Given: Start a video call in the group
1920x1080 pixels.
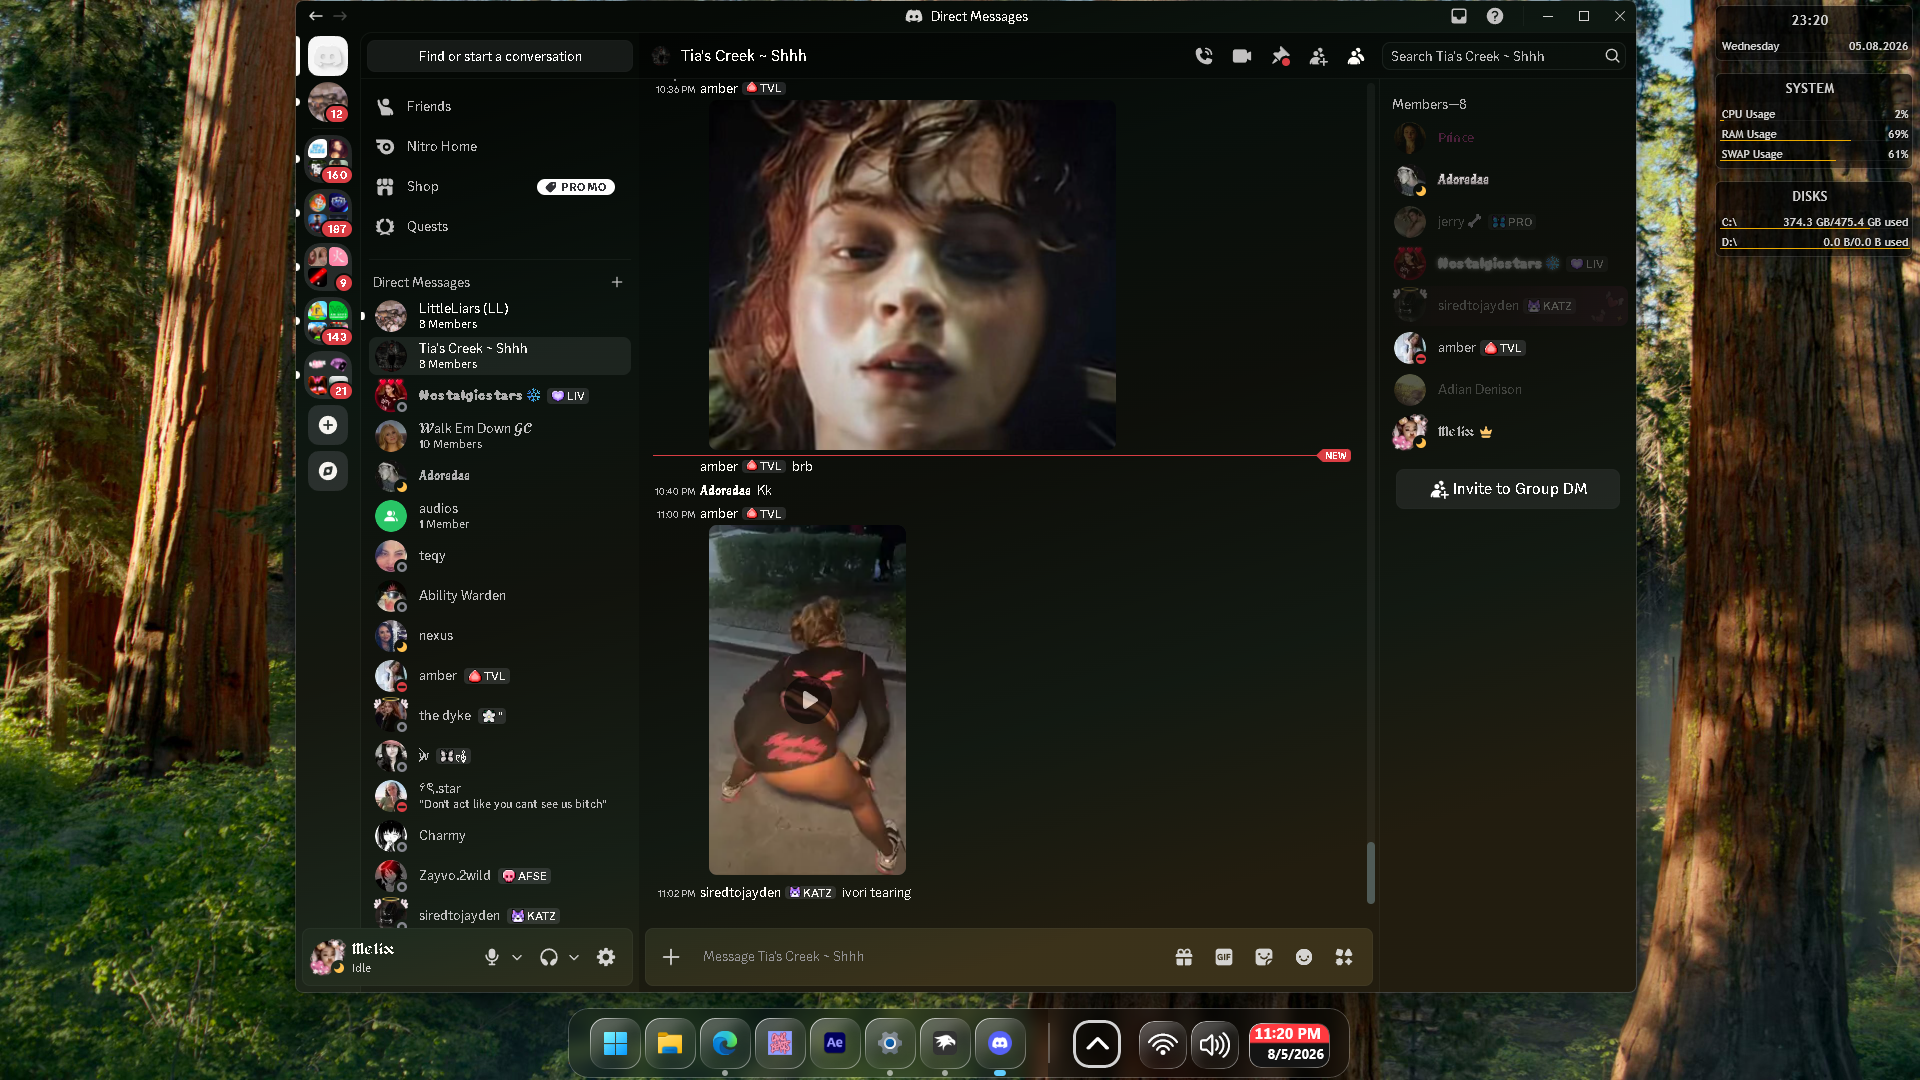Looking at the screenshot, I should point(1242,57).
